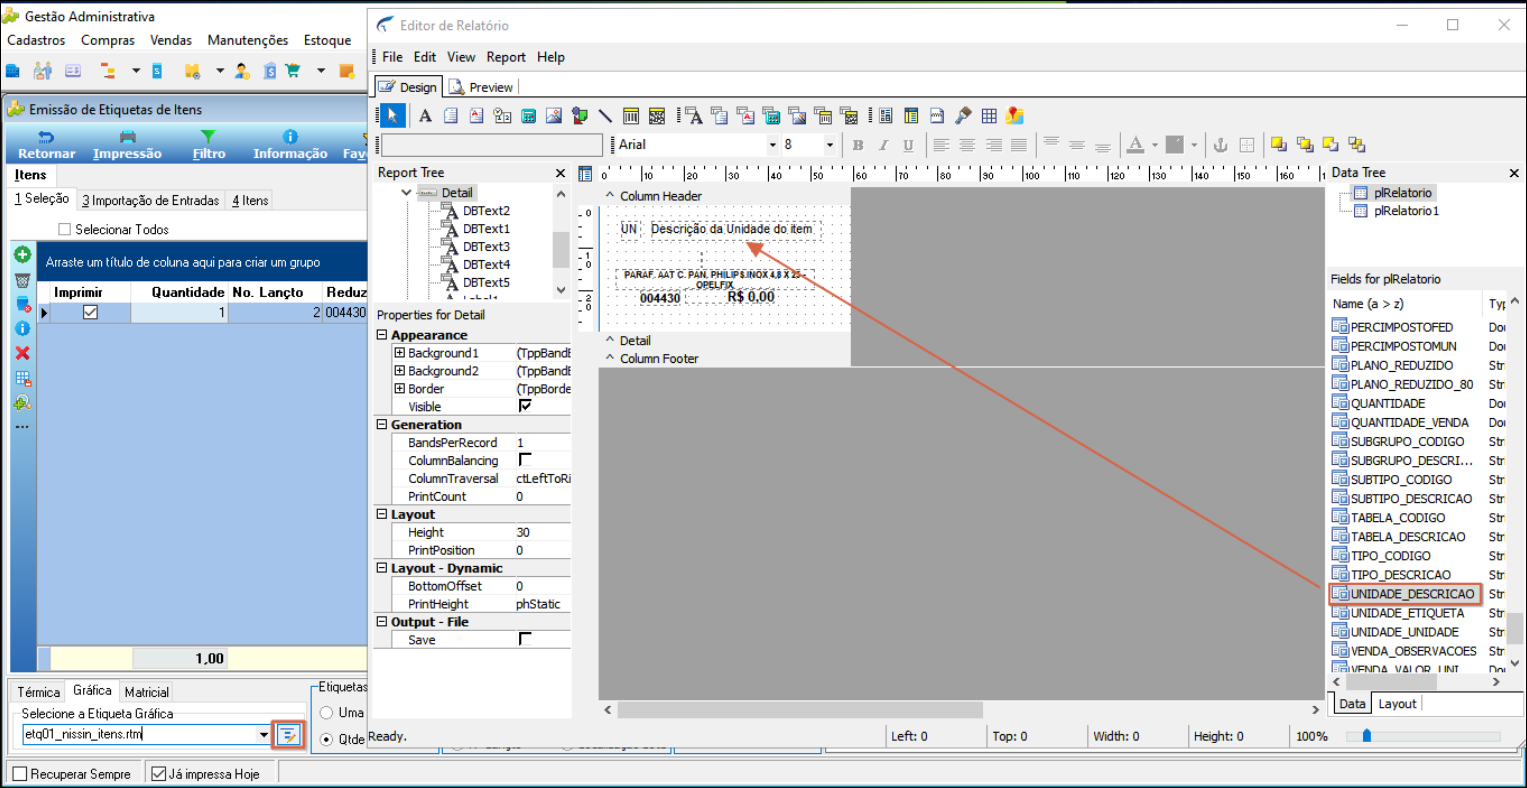Viewport: 1527px width, 788px height.
Task: Open the Arial font name dropdown
Action: pos(772,145)
